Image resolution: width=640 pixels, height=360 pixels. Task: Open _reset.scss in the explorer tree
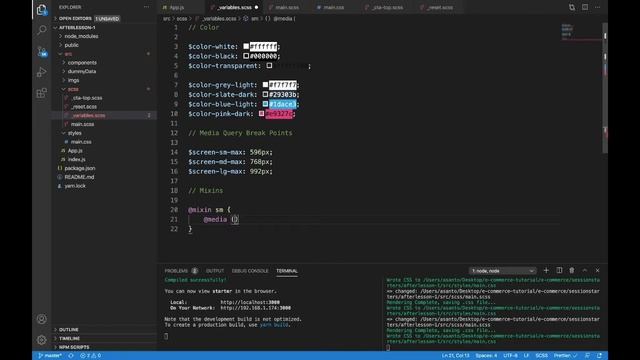pos(84,107)
